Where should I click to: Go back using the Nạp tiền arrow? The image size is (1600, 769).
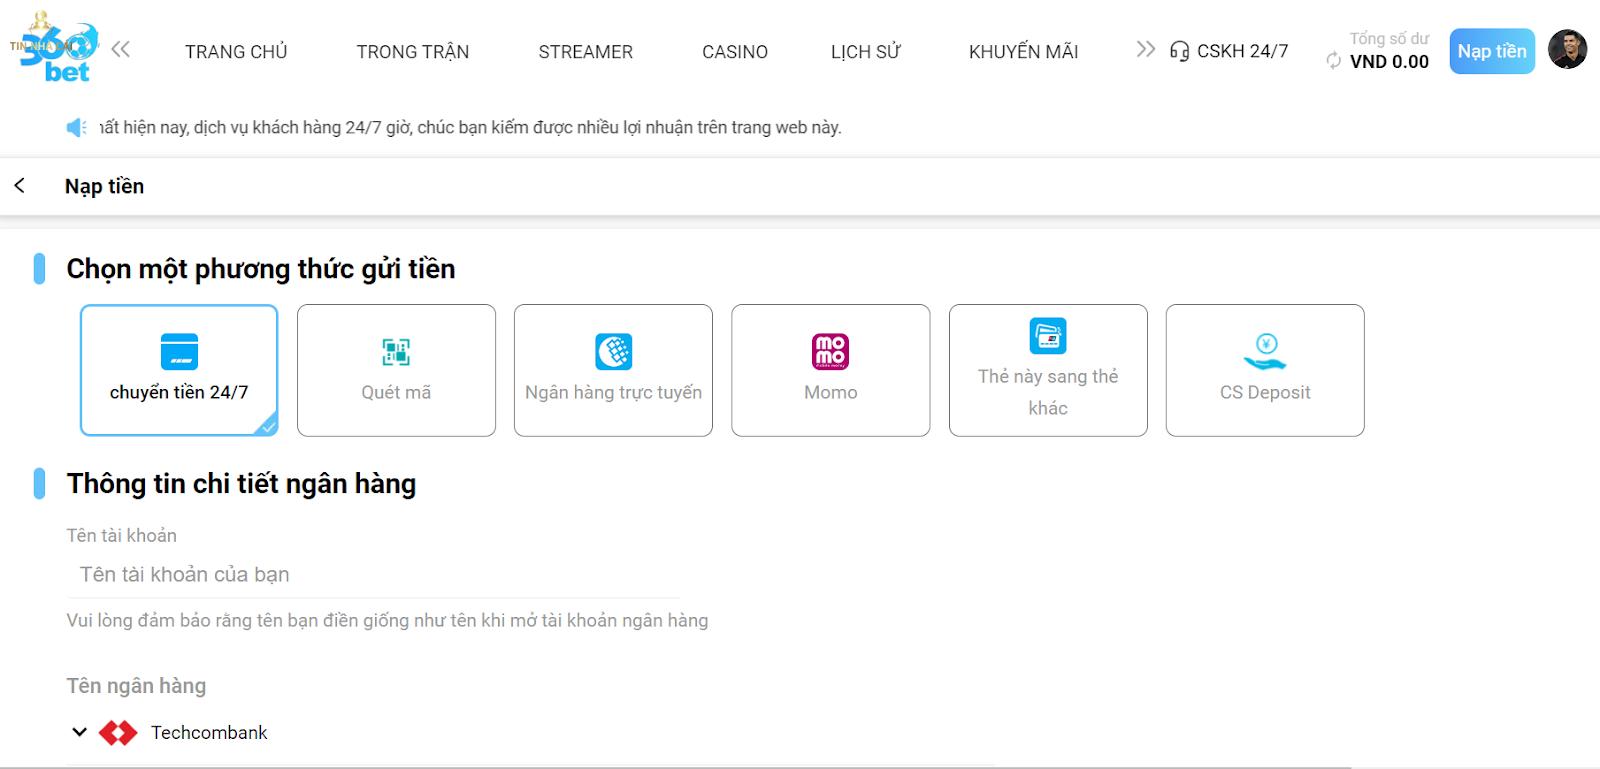20,186
